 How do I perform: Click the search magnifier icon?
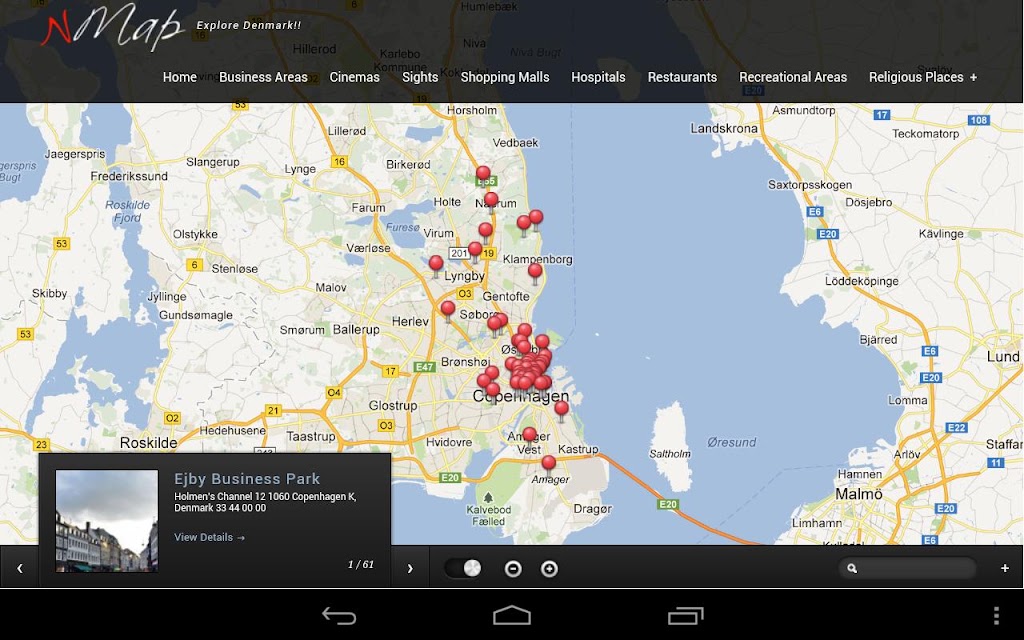[852, 568]
